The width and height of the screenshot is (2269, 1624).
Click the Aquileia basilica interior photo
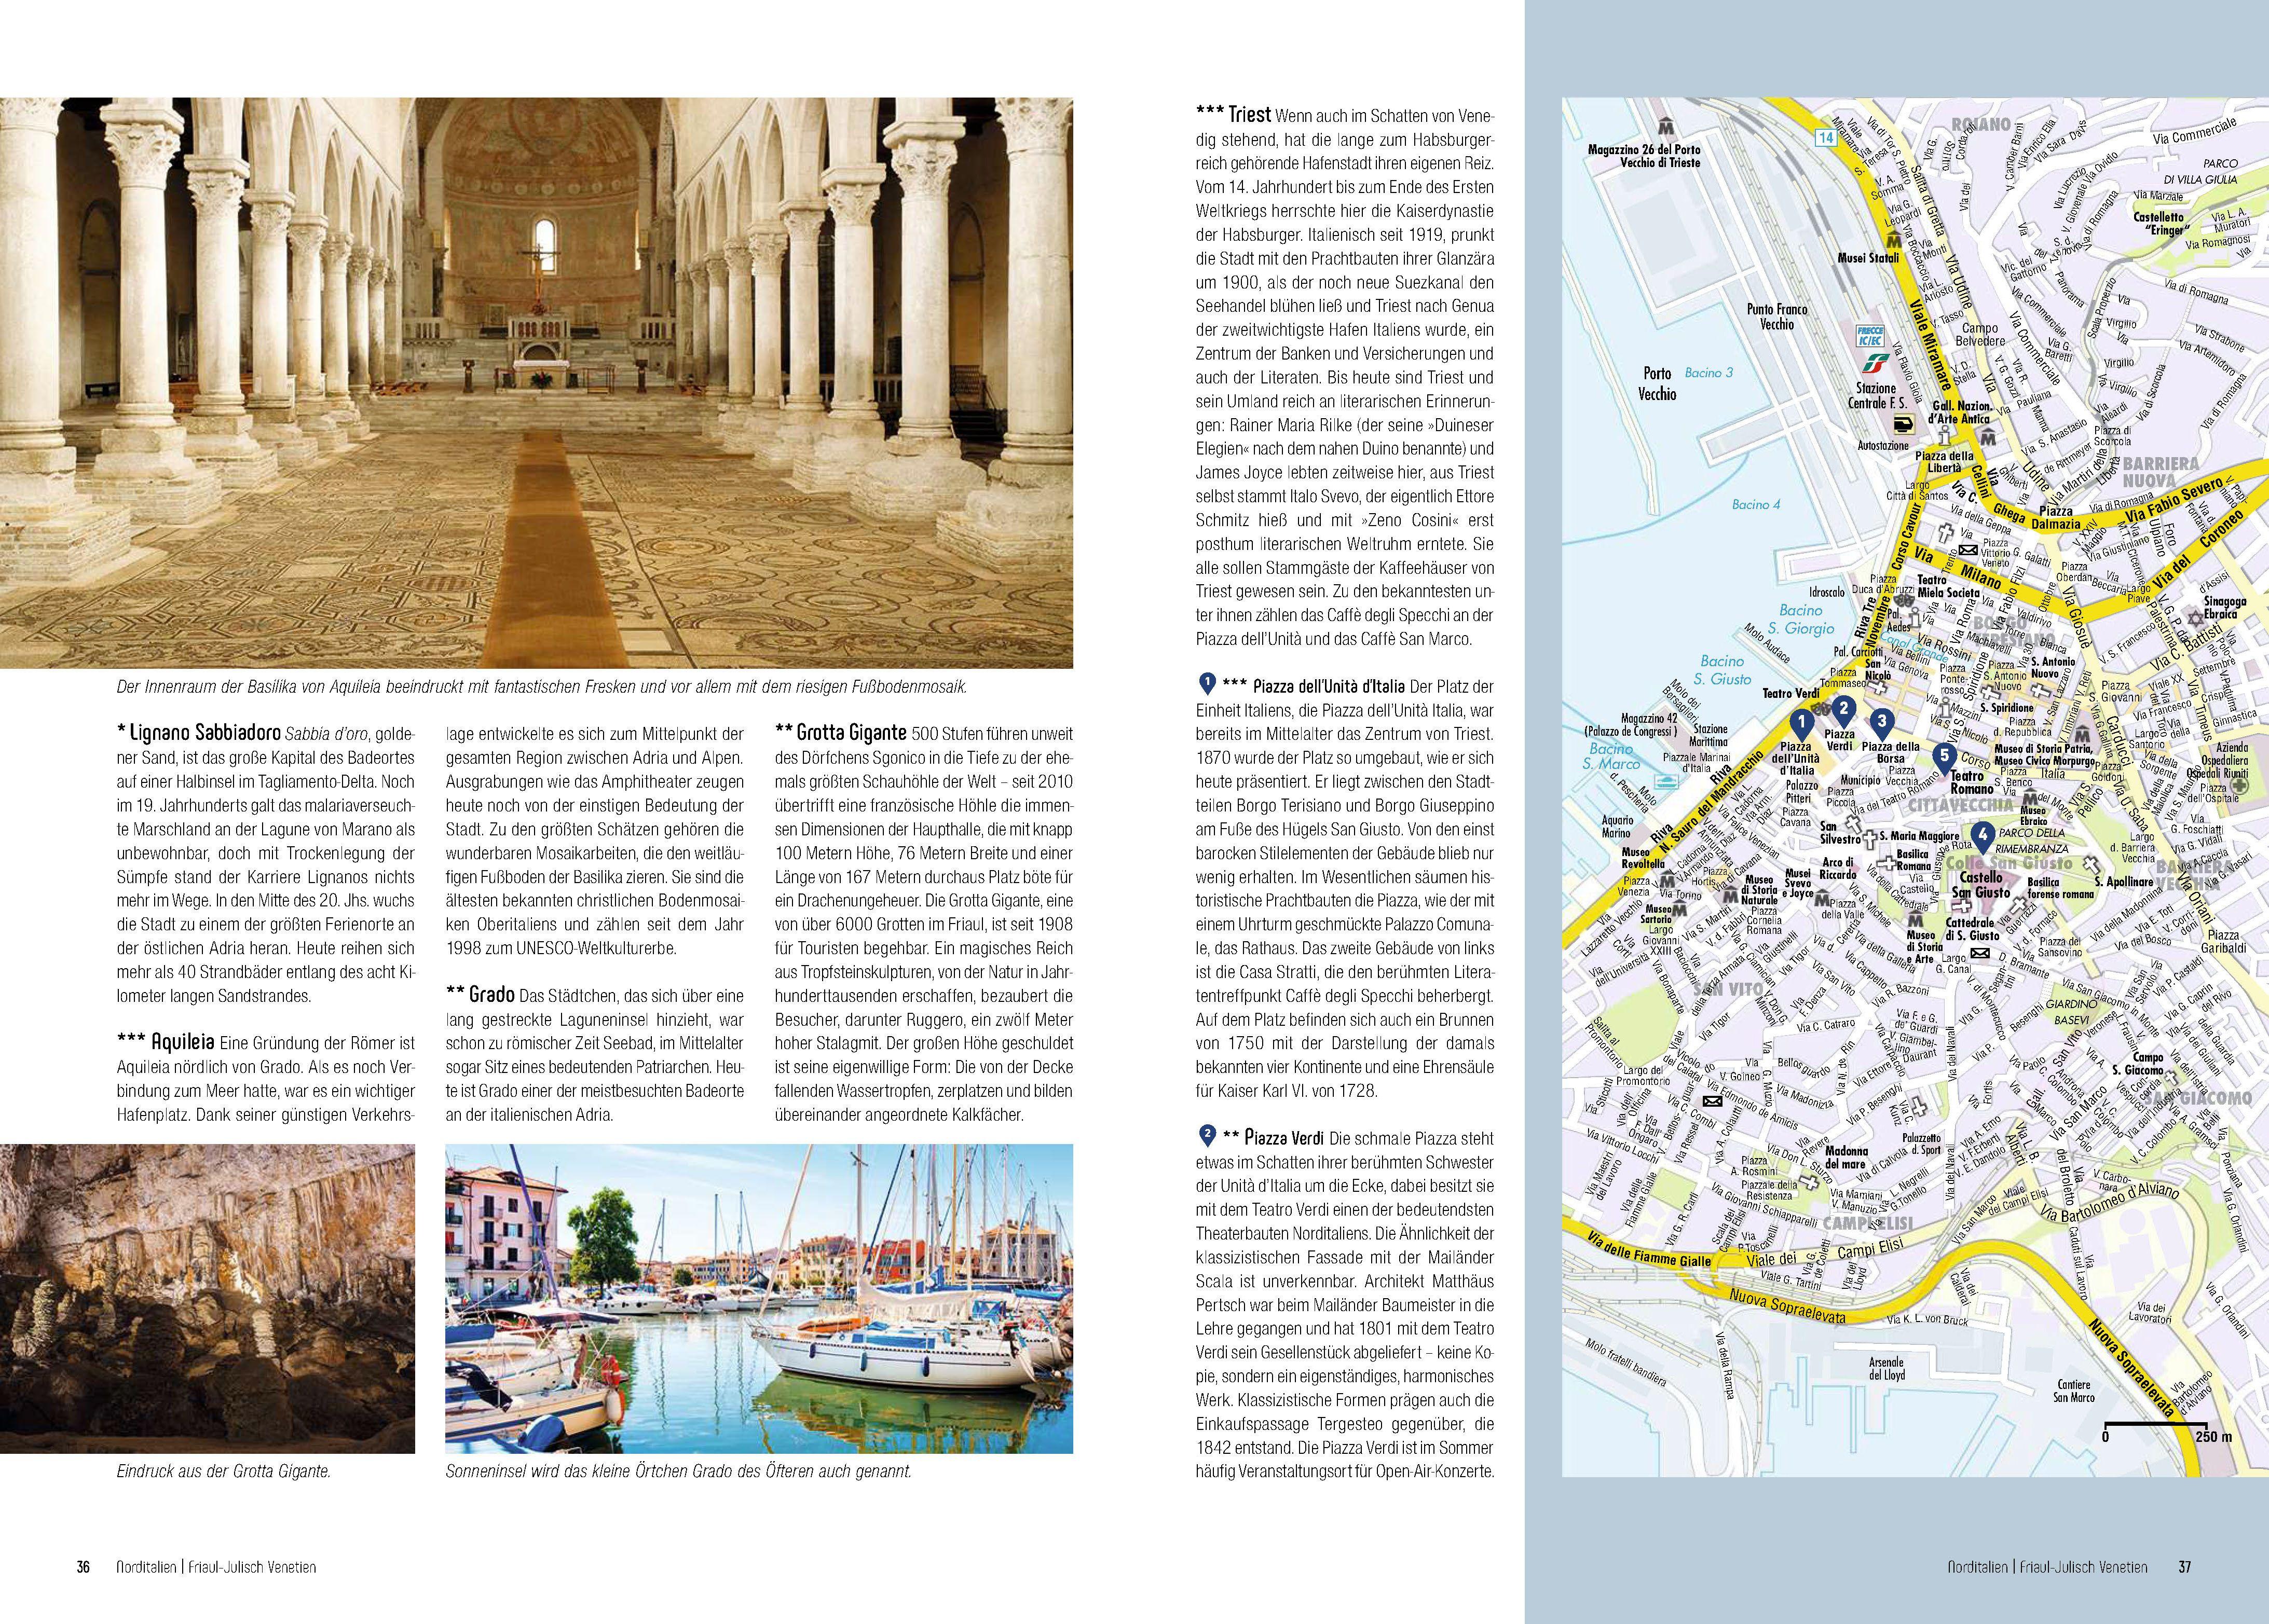click(x=536, y=382)
